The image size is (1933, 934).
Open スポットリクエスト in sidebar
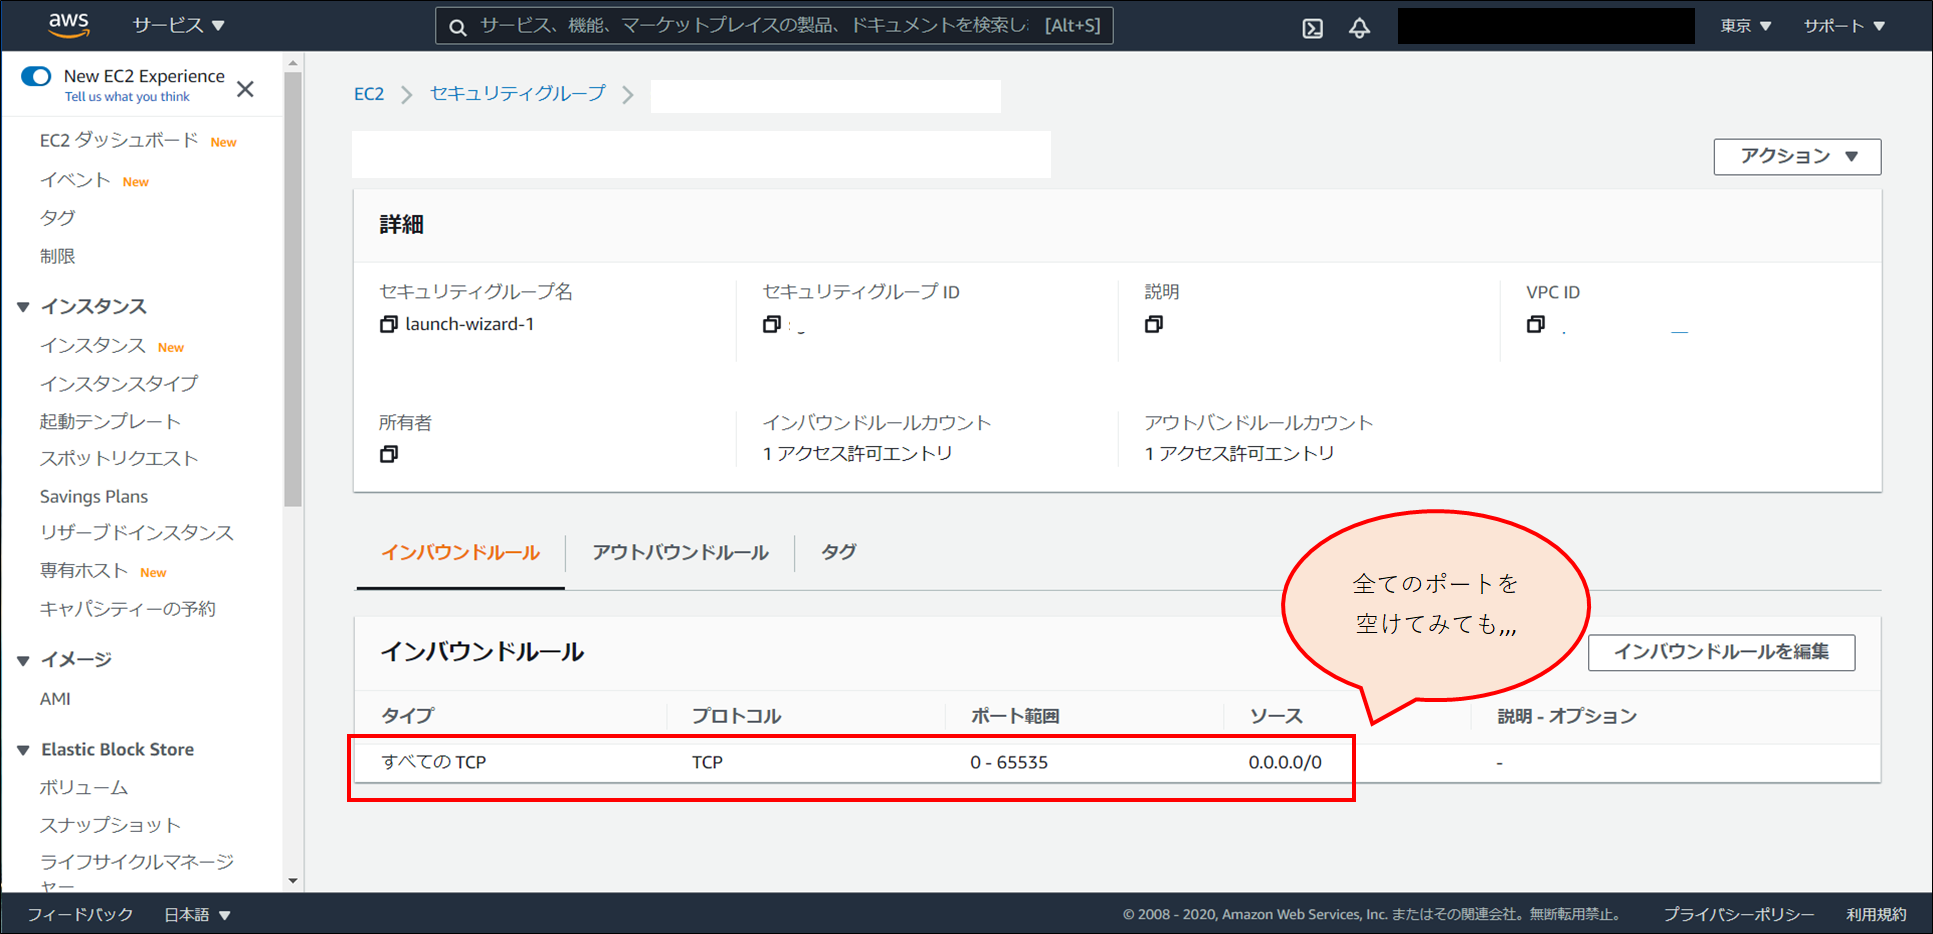pos(119,459)
